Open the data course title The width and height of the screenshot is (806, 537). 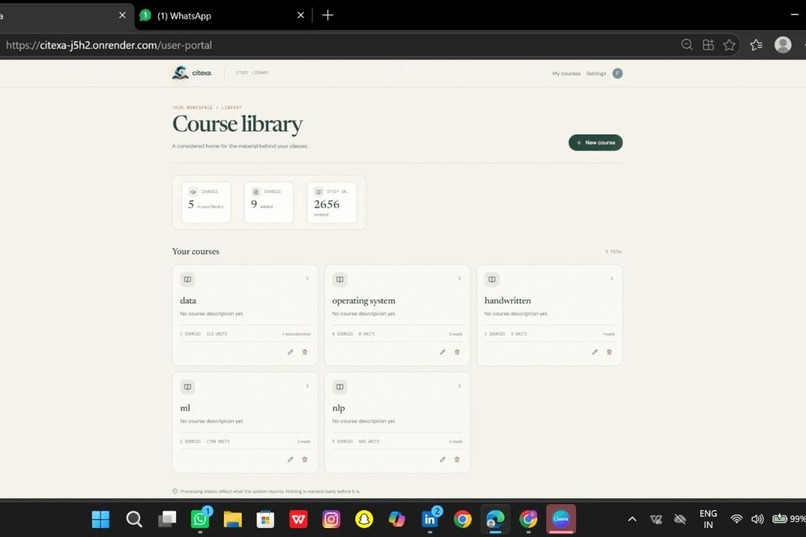188,300
